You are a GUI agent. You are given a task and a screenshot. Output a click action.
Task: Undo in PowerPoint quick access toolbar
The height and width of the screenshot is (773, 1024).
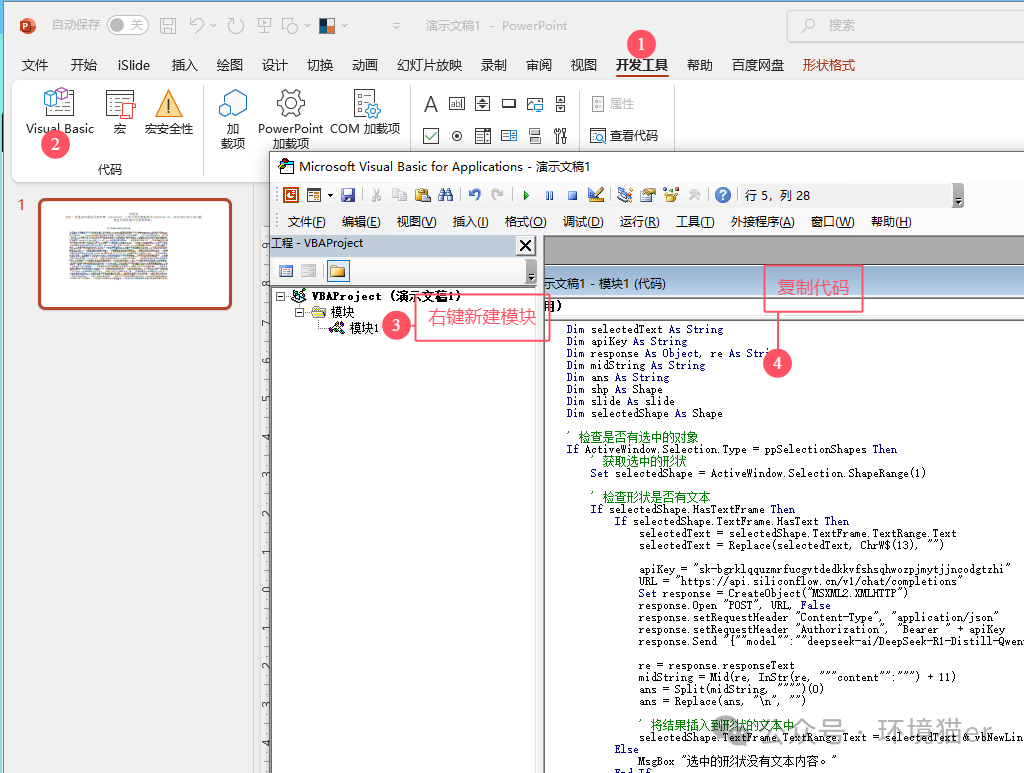point(197,25)
